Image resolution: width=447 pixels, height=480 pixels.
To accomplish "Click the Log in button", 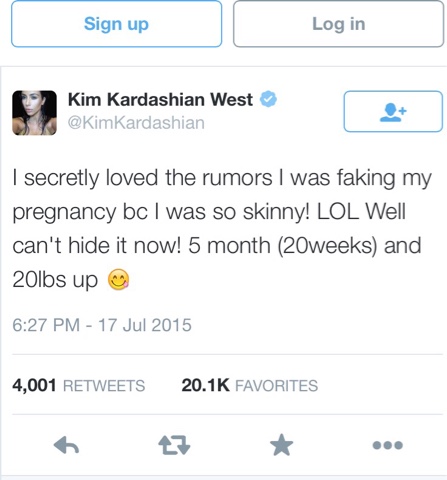I will [x=338, y=24].
